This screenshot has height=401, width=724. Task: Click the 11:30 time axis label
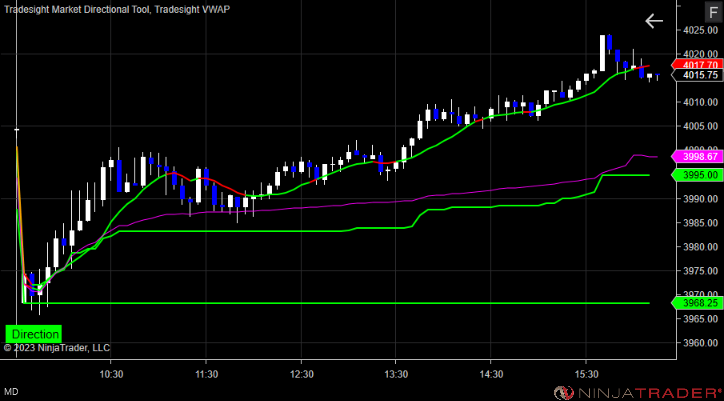206,373
